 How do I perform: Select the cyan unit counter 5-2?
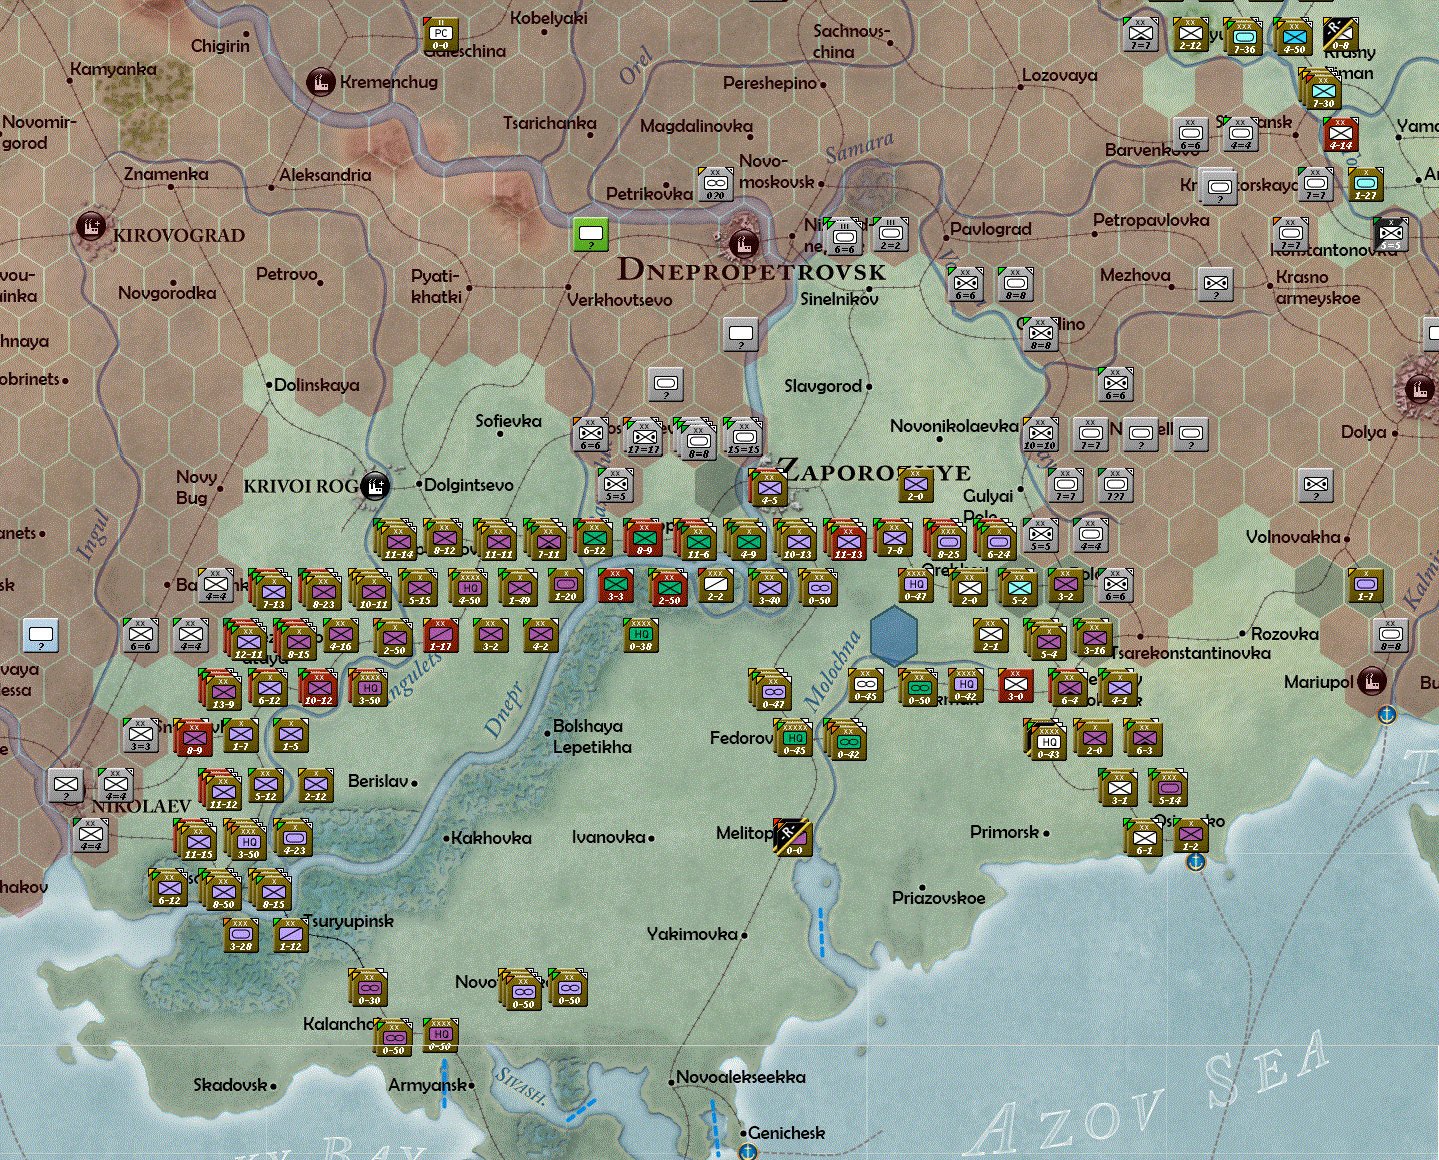(x=1019, y=588)
